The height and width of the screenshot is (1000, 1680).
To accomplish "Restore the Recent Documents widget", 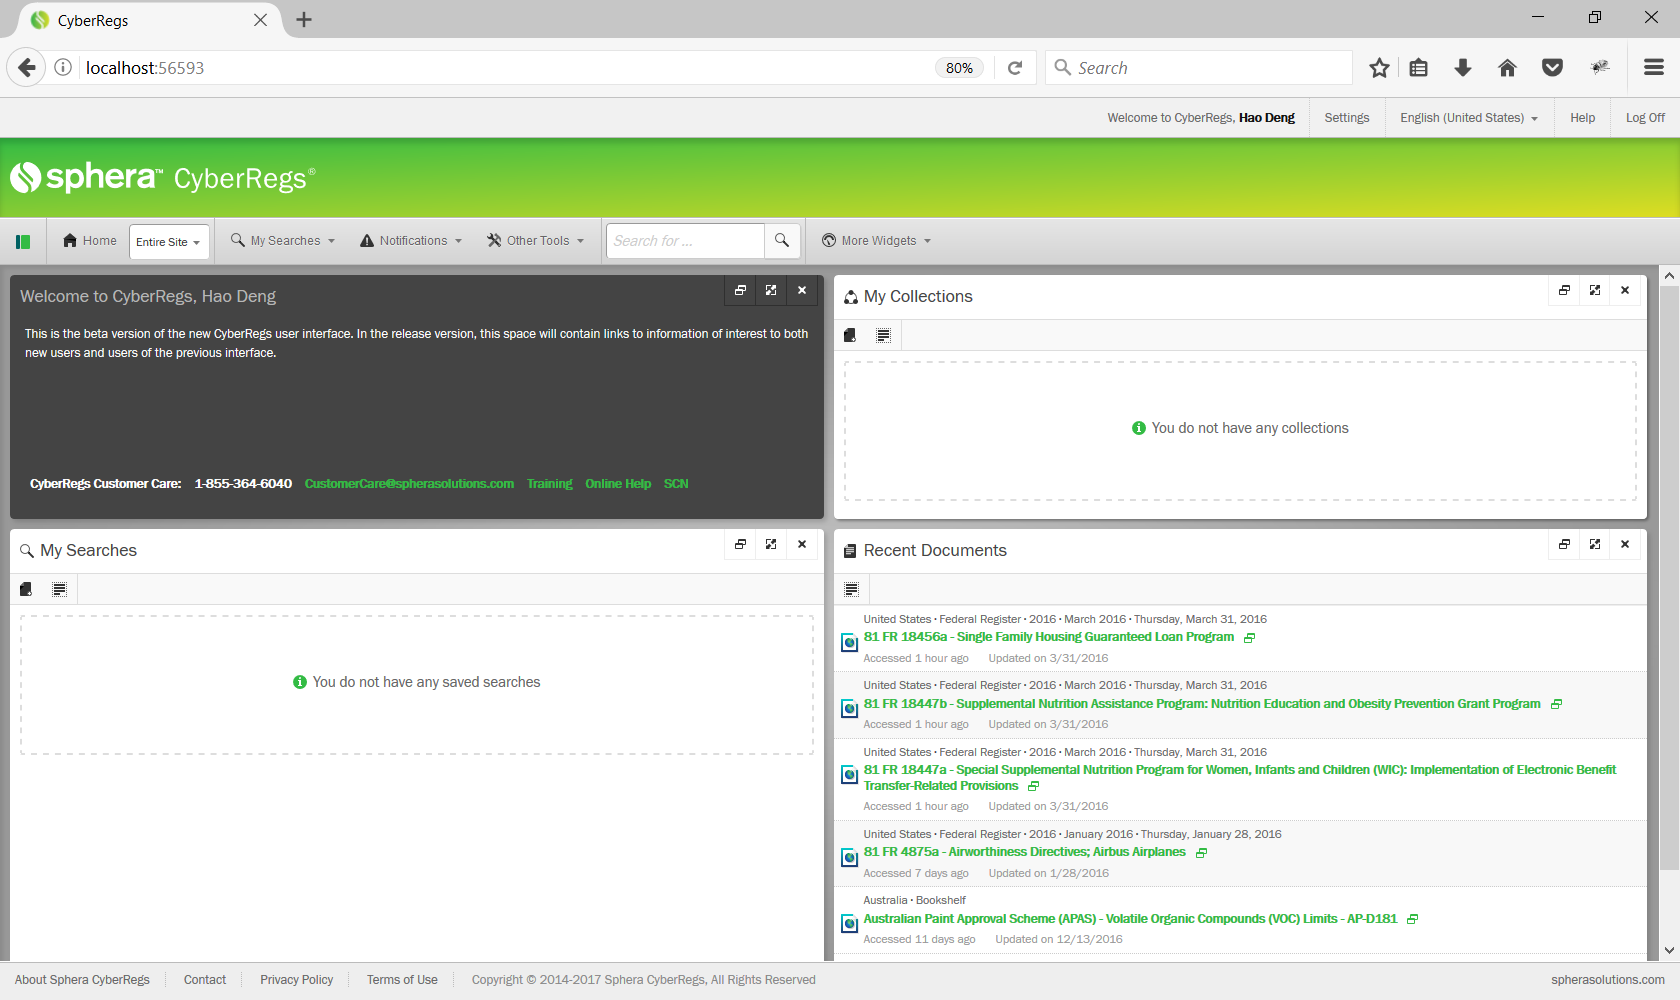I will tap(1564, 544).
